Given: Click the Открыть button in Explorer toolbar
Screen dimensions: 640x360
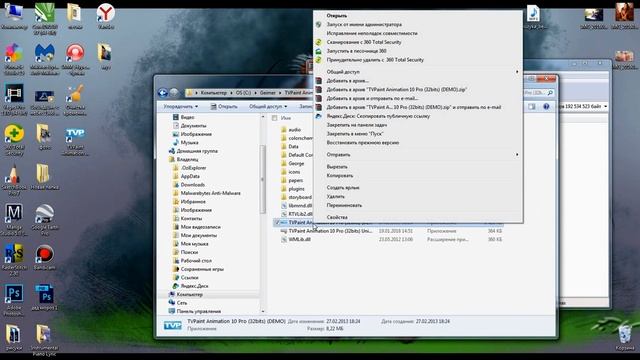Looking at the screenshot, I should pyautogui.click(x=224, y=107).
